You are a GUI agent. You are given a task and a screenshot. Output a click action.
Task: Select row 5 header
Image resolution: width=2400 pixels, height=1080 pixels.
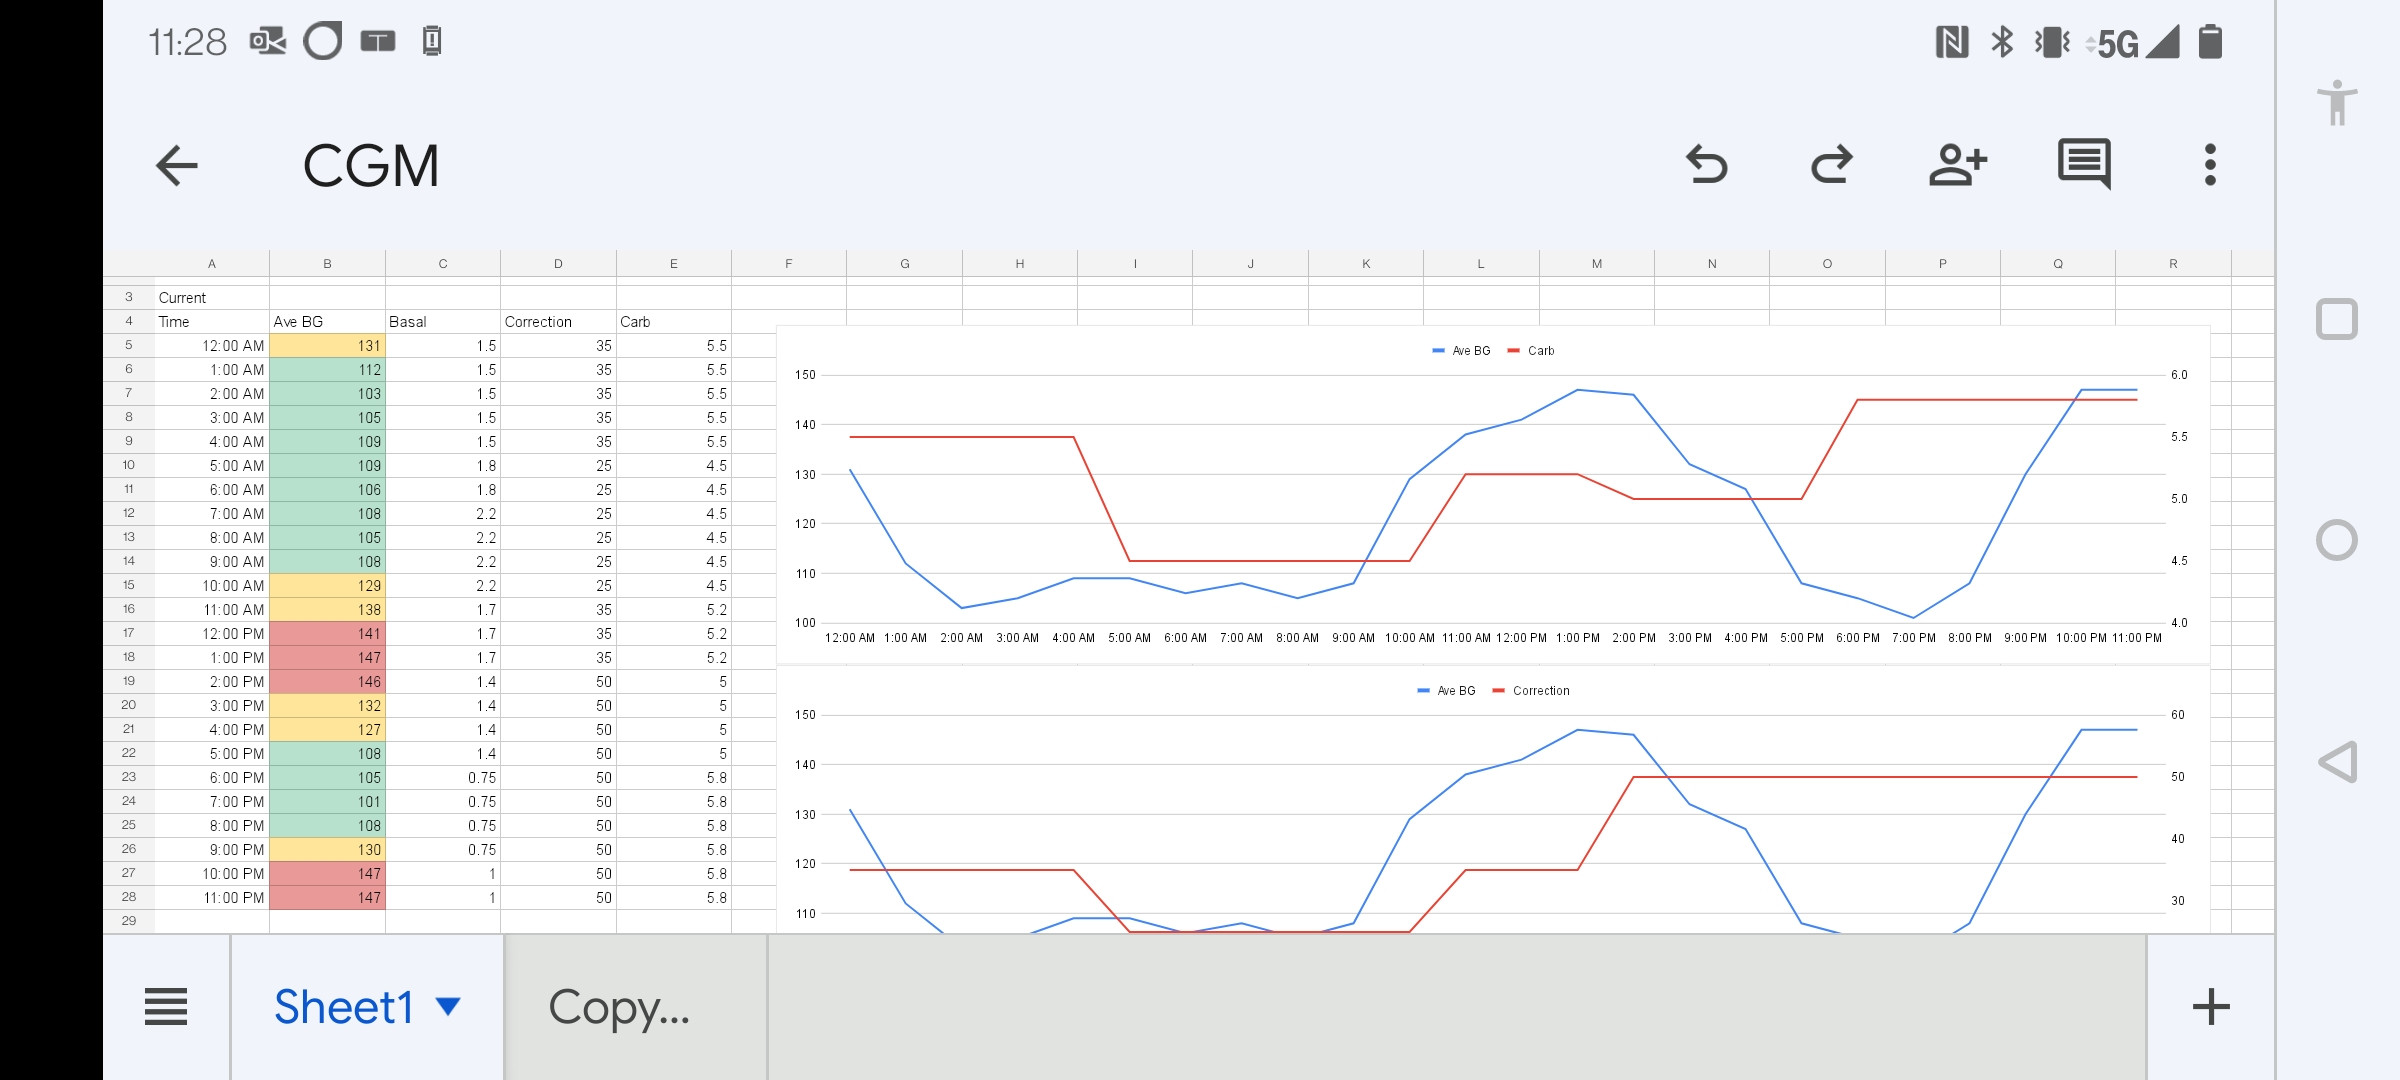coord(129,345)
